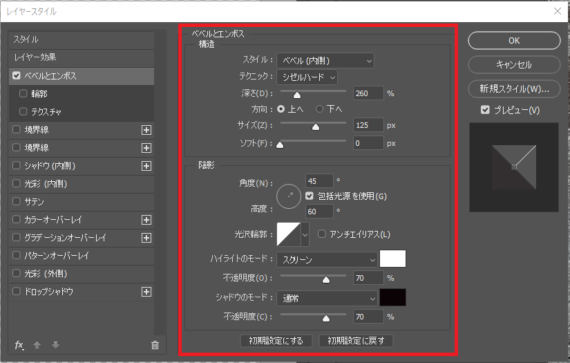Click plus icon beside グラデーションオーバーレイ
The height and width of the screenshot is (363, 570).
coord(146,238)
